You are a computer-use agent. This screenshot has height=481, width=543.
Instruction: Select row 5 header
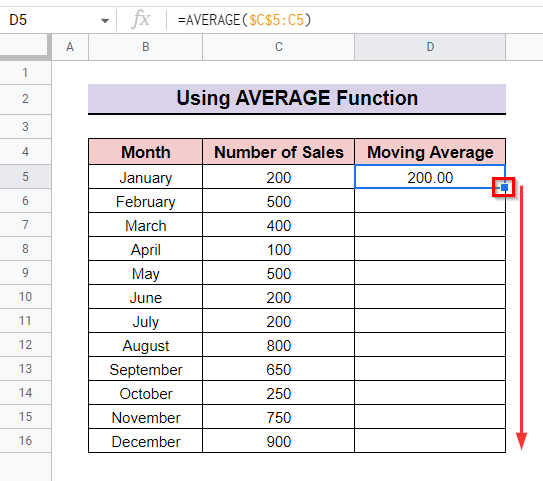coord(25,177)
